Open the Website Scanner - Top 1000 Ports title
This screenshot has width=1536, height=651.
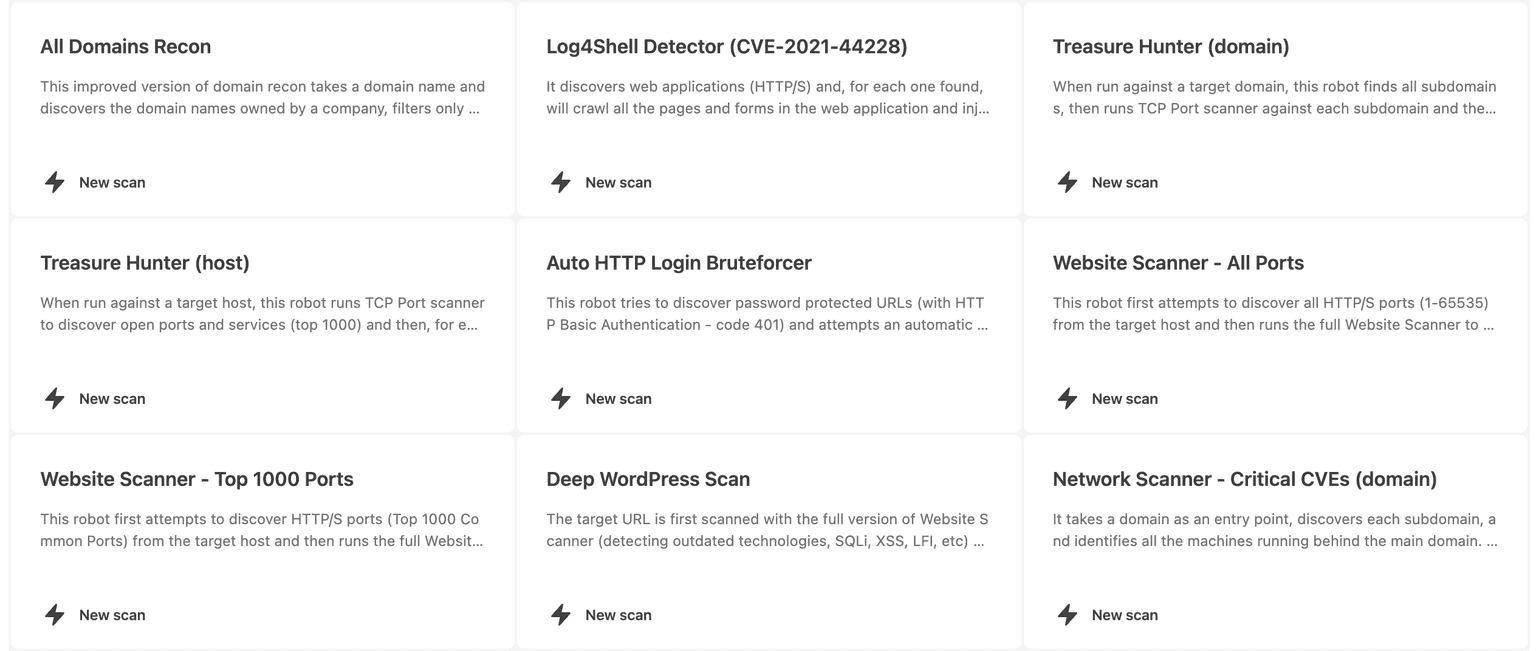pos(197,479)
